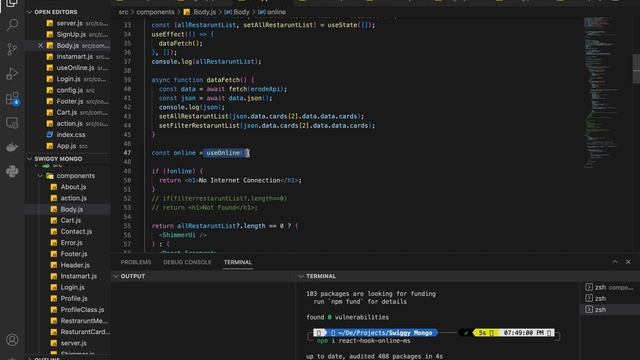This screenshot has width=640, height=360.
Task: Collapse the OUTPUT panel section
Action: coord(116,276)
